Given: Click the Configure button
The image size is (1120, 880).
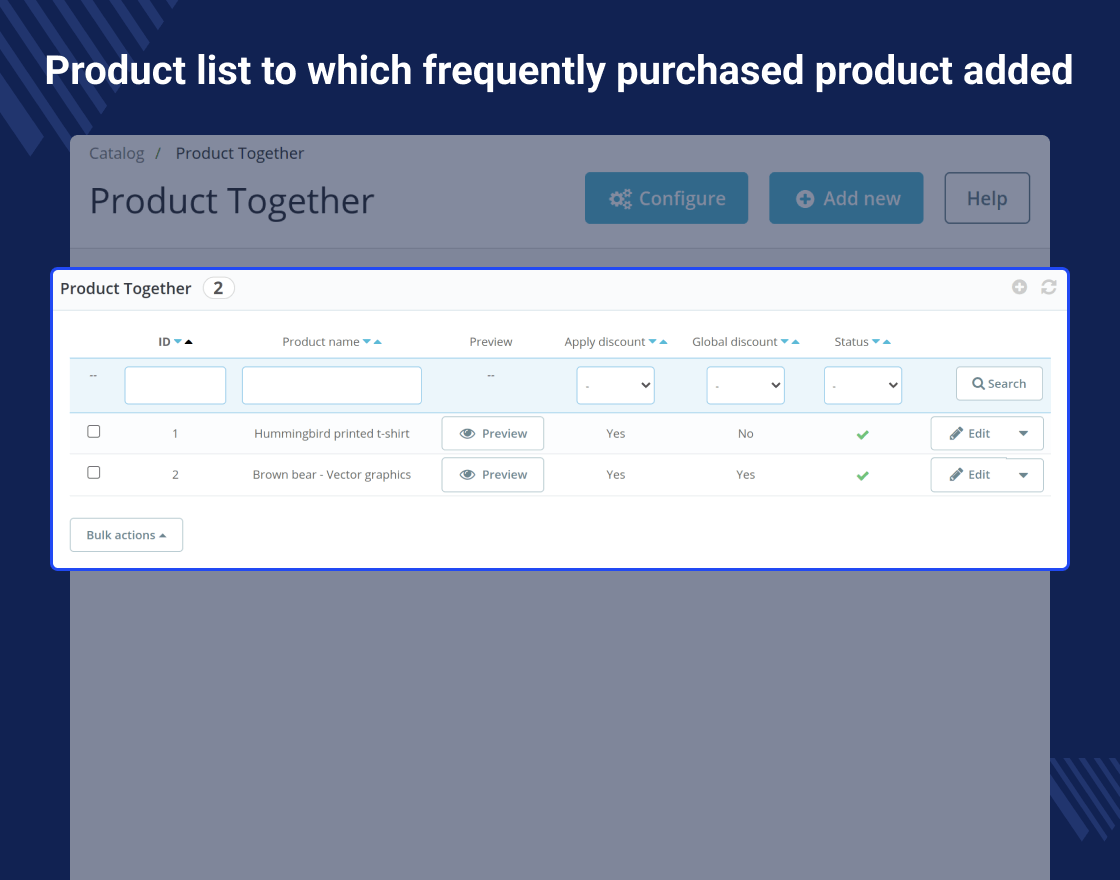Looking at the screenshot, I should (666, 198).
